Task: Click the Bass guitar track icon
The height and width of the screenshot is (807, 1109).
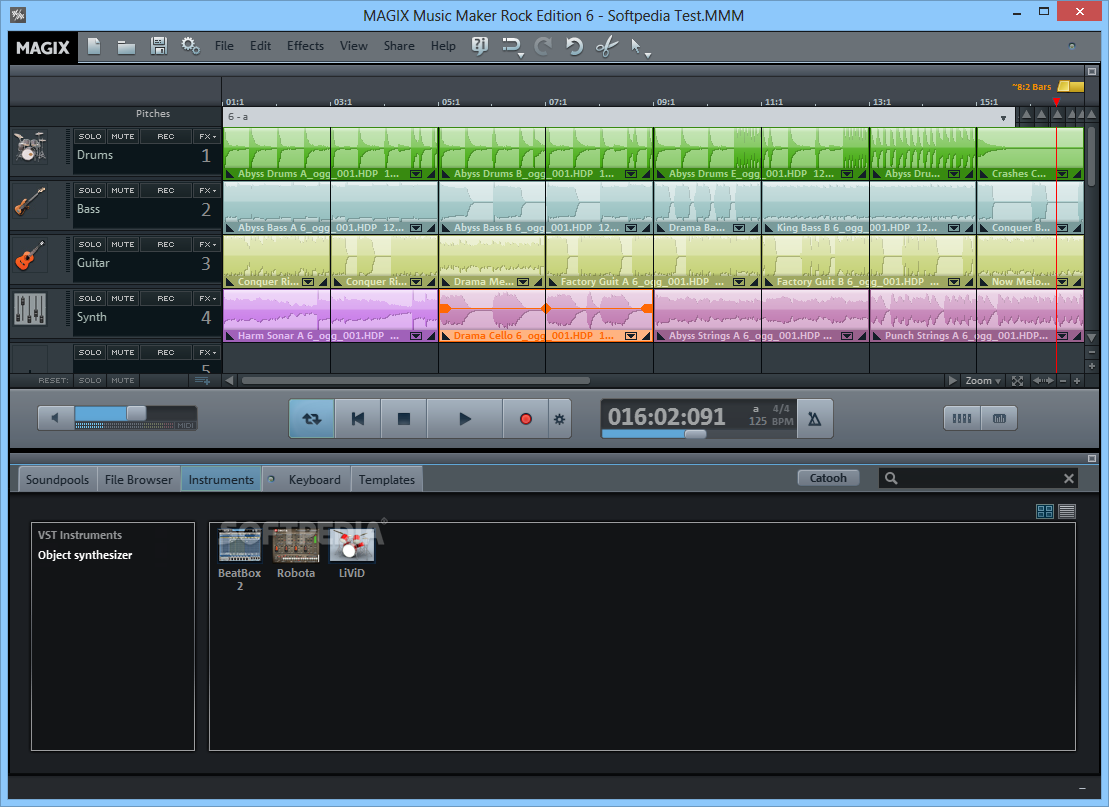Action: point(30,202)
